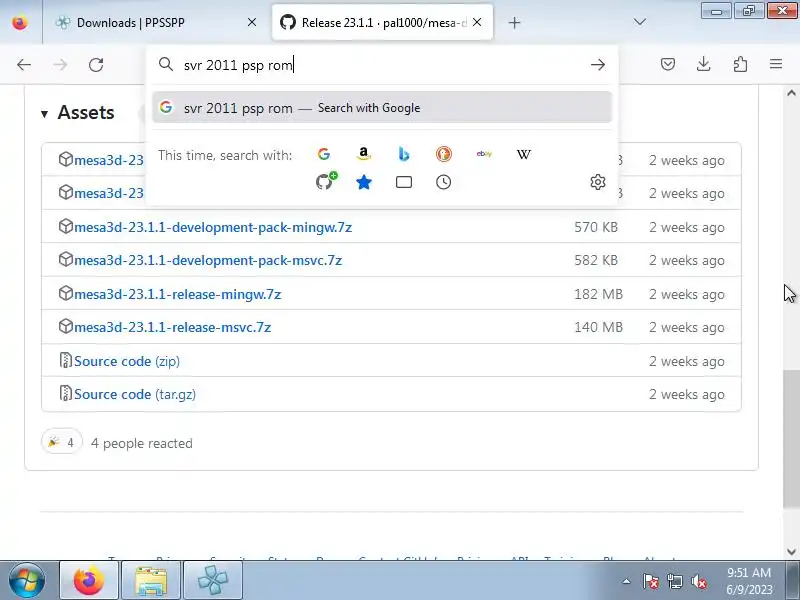Image resolution: width=800 pixels, height=600 pixels.
Task: Open the Firefox hamburger menu
Action: click(x=776, y=64)
